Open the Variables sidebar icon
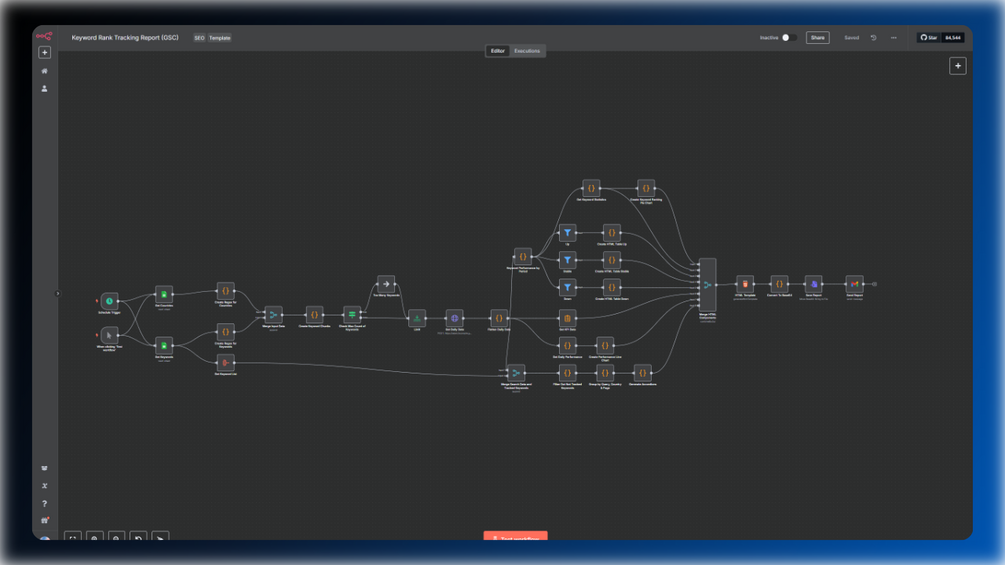This screenshot has height=565, width=1005. click(44, 486)
